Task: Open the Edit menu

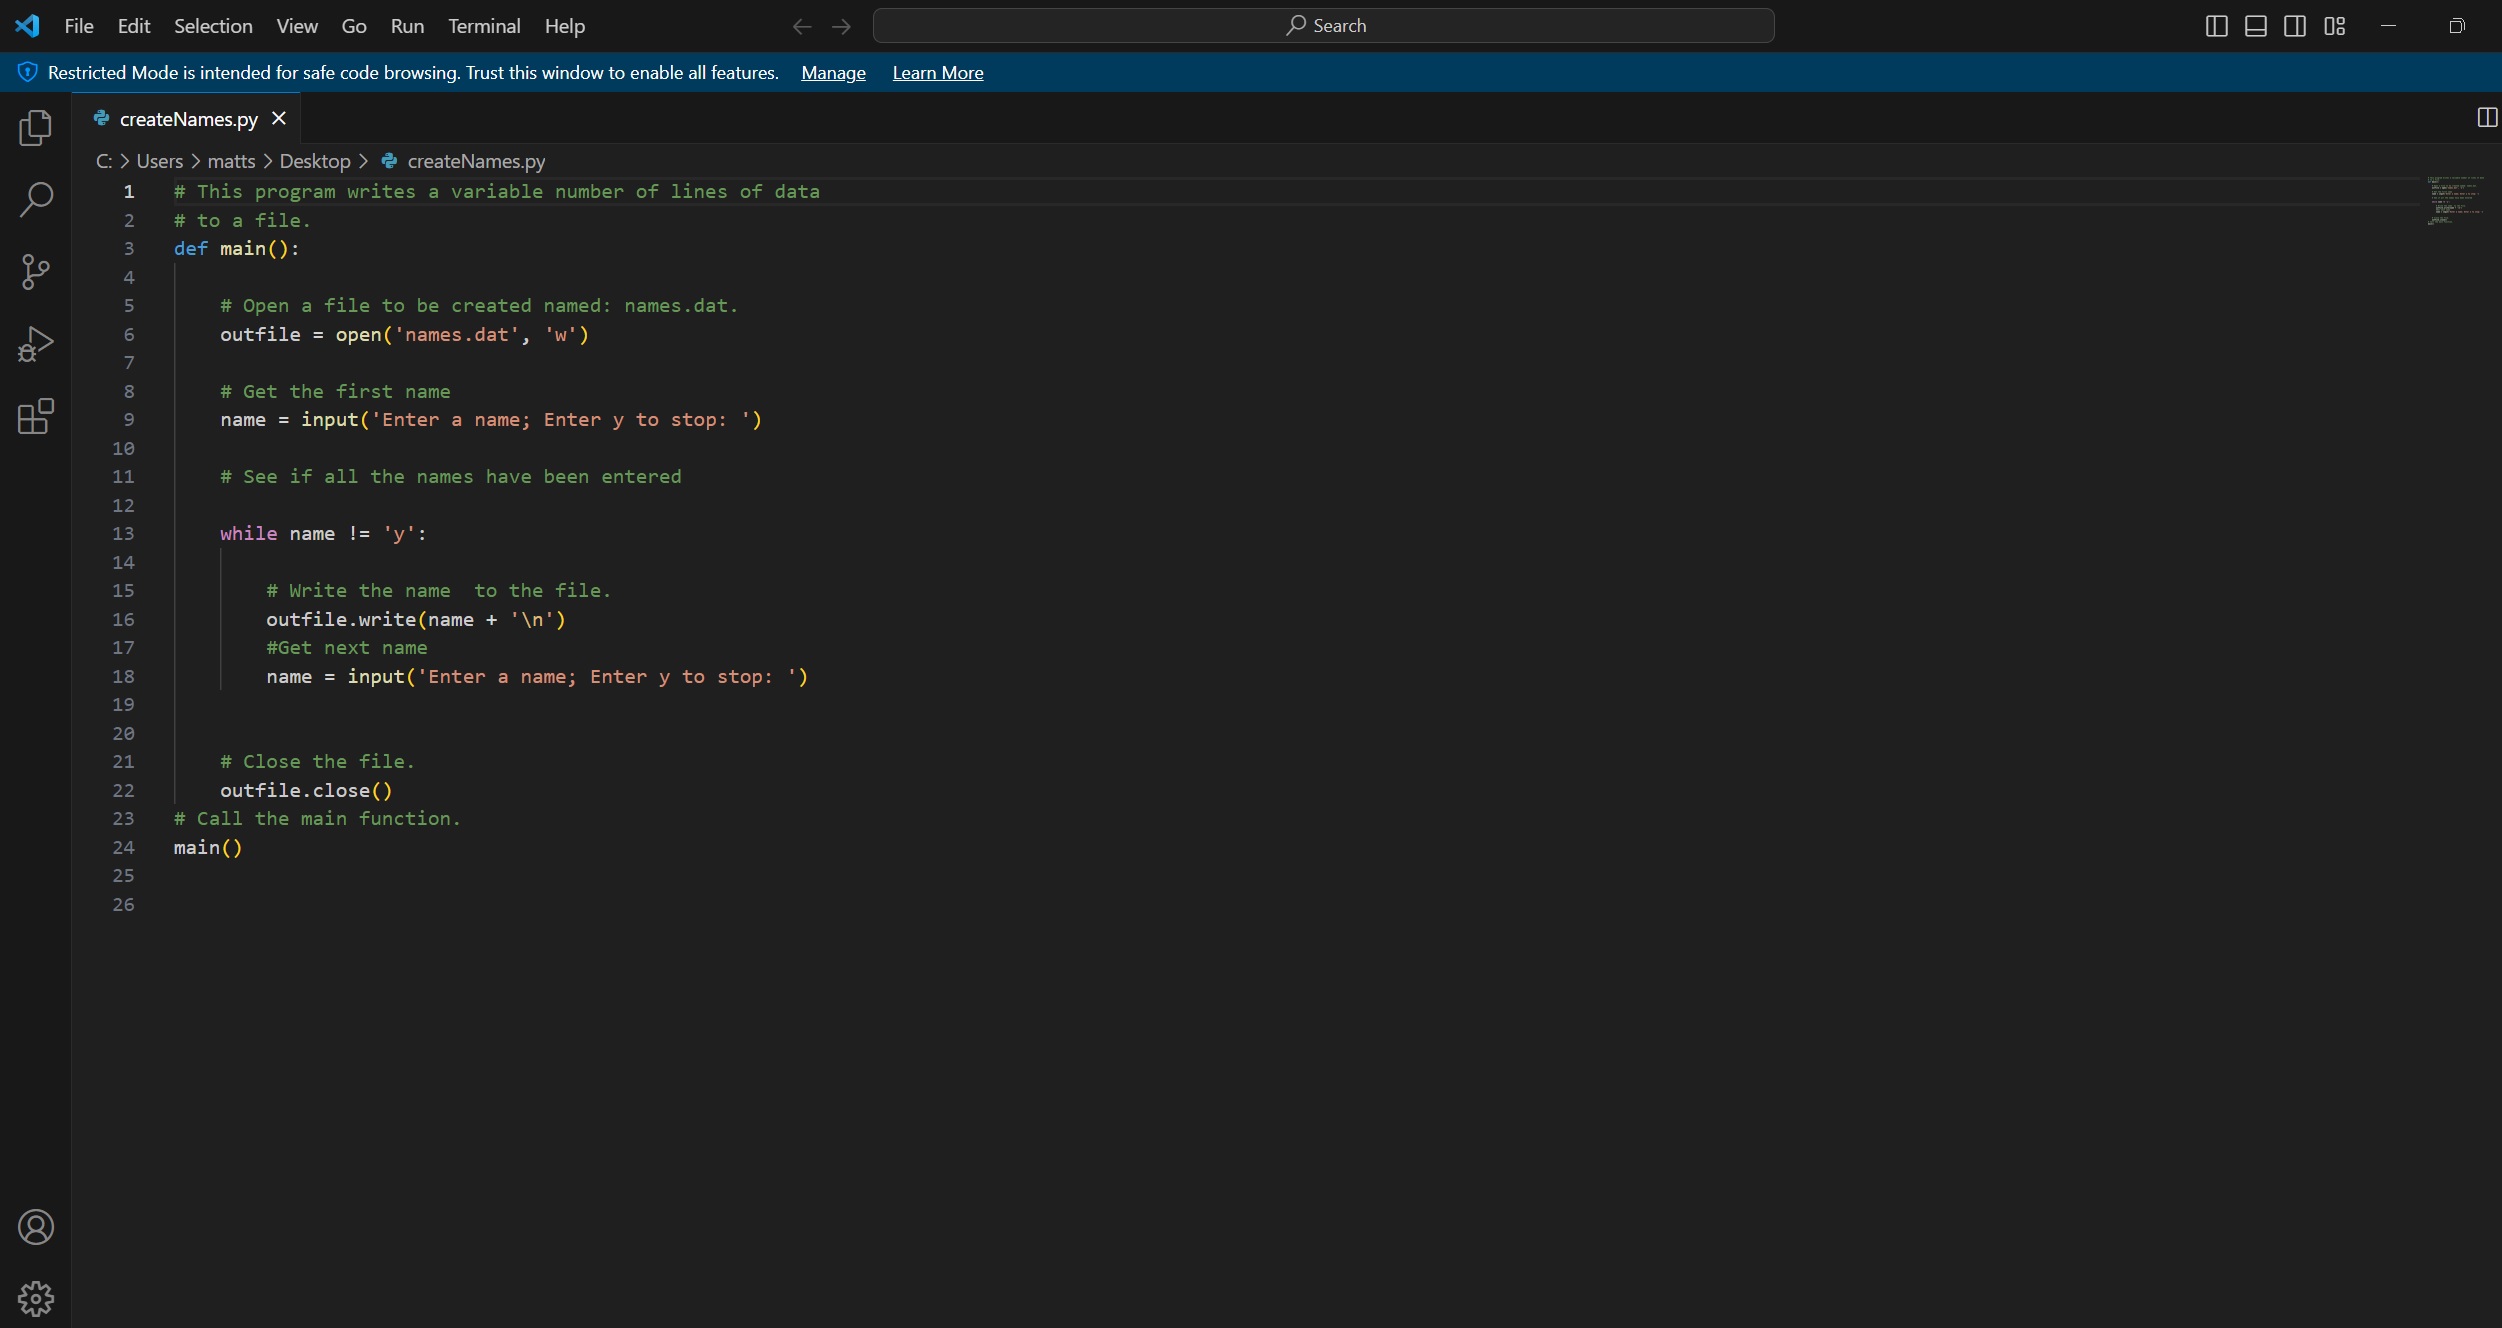Action: pyautogui.click(x=134, y=26)
